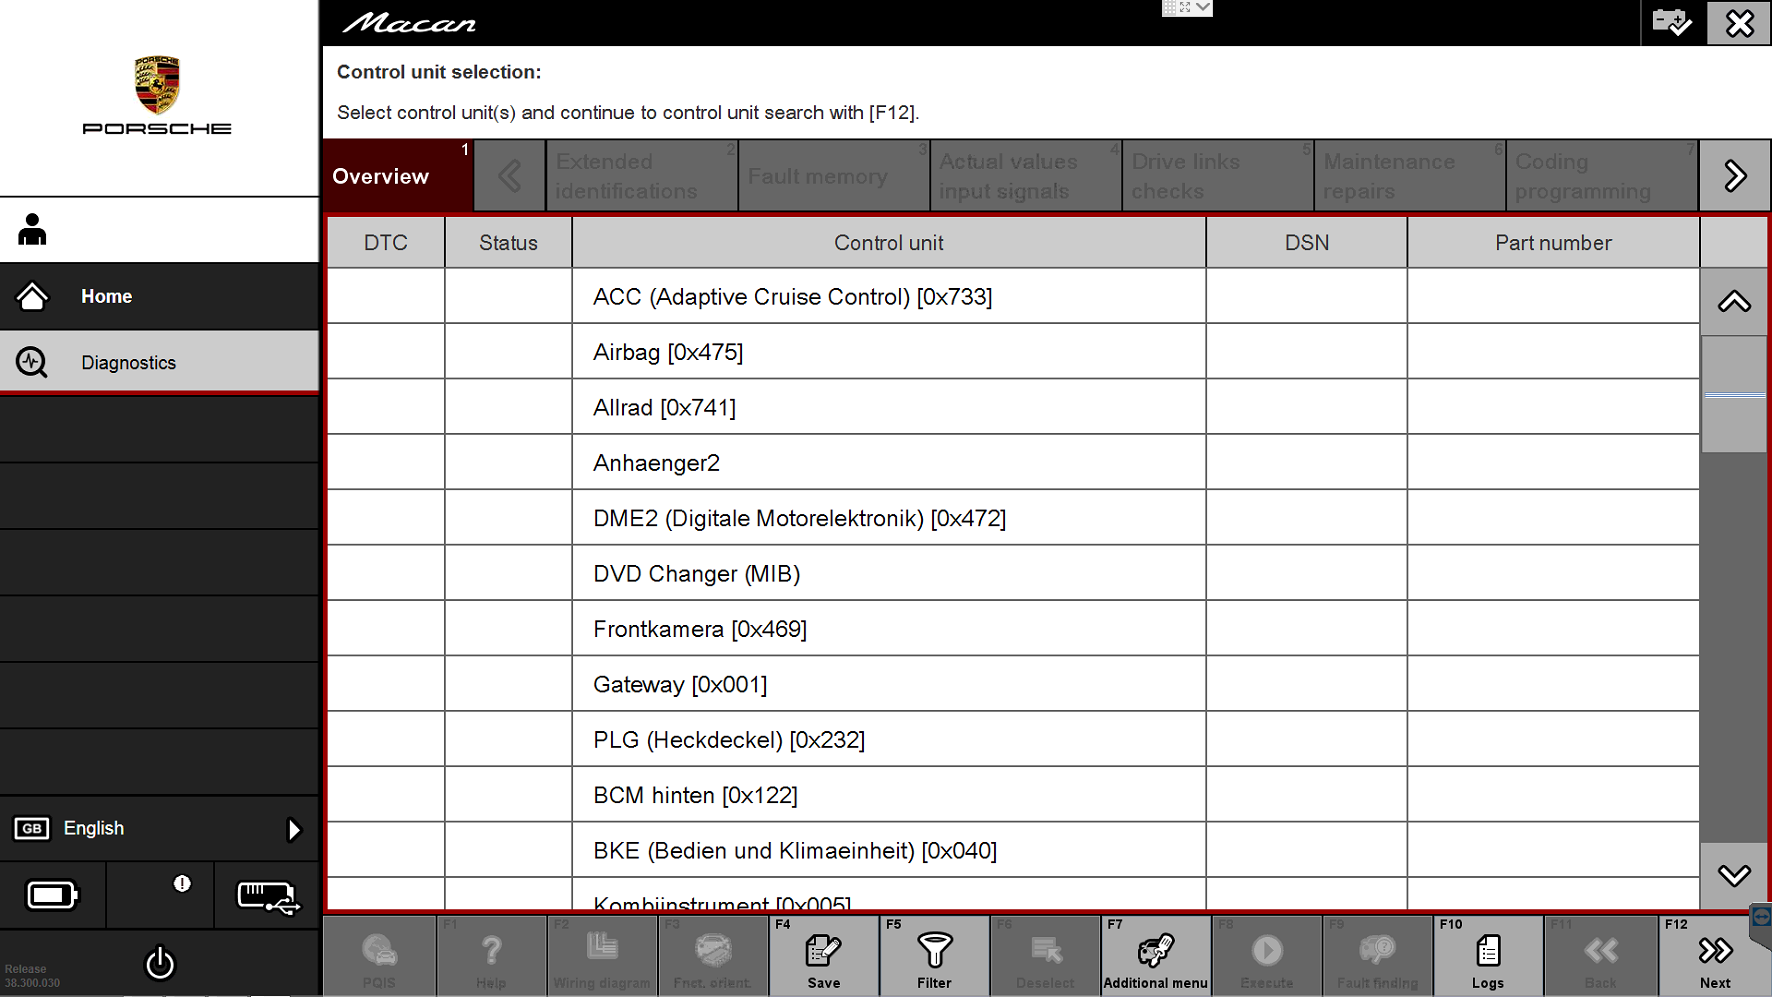
Task: Open the Maintenance repairs tab
Action: tap(1410, 176)
